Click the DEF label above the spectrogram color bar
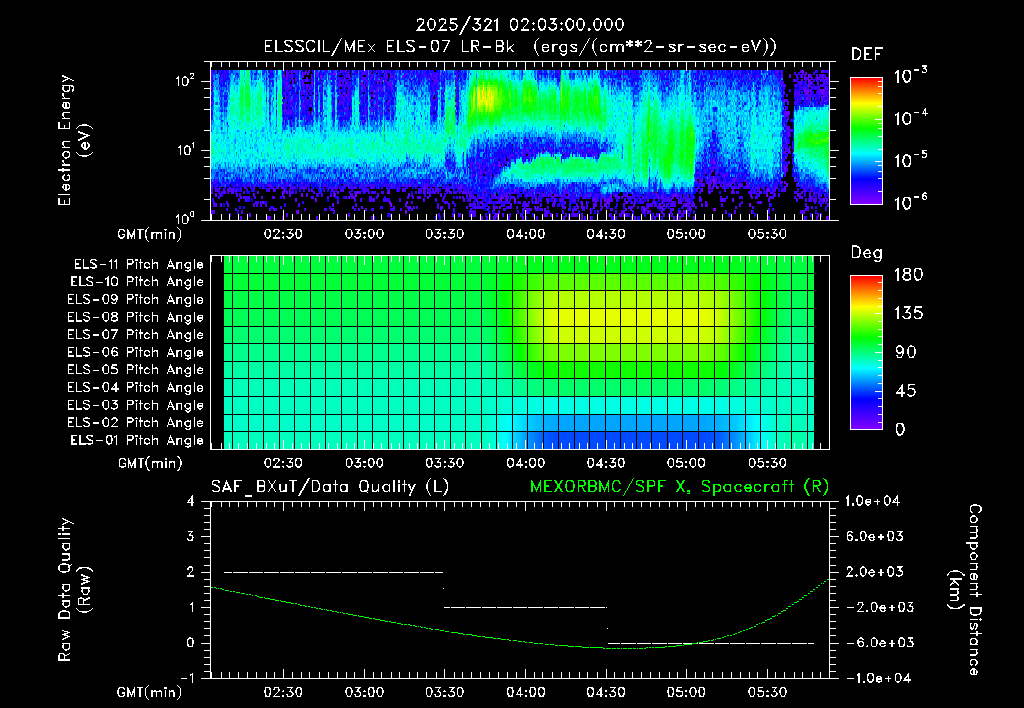The image size is (1024, 708). click(867, 54)
